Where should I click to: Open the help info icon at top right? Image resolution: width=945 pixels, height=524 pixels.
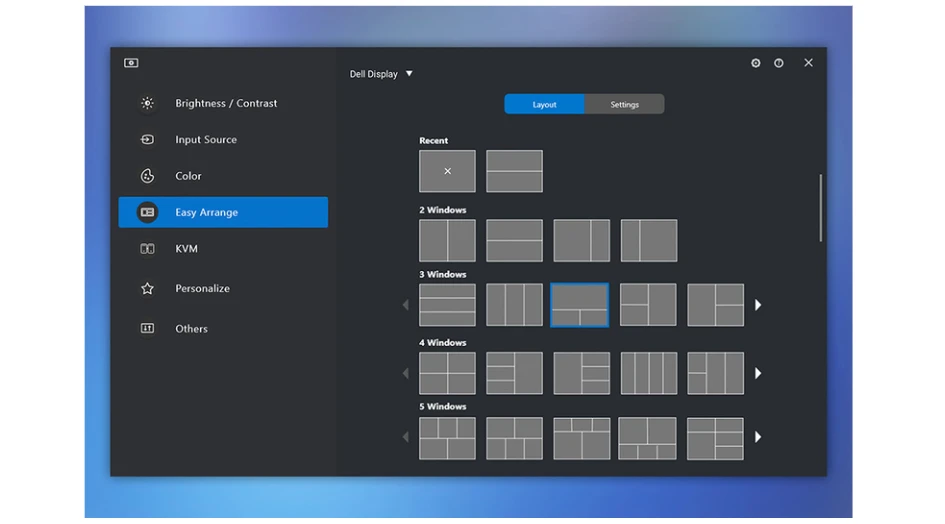click(x=779, y=63)
